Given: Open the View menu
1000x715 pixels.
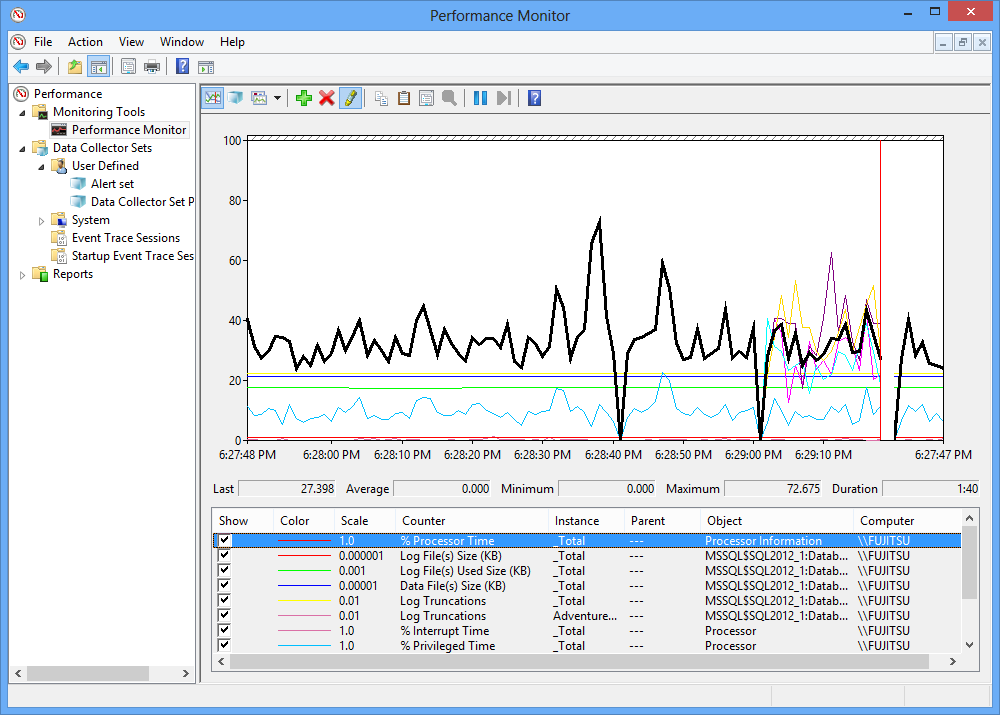Looking at the screenshot, I should click(131, 42).
